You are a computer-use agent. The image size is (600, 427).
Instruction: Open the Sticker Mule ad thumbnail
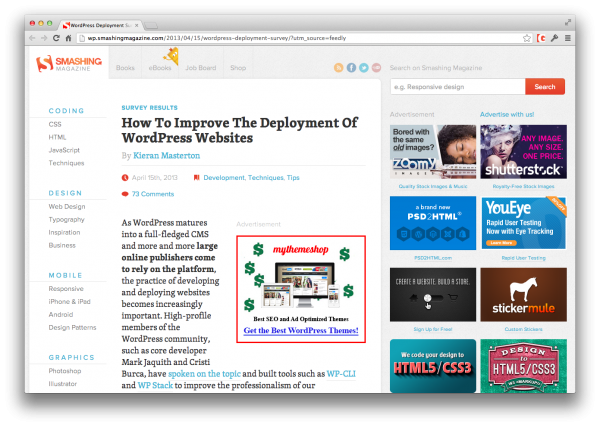point(523,295)
